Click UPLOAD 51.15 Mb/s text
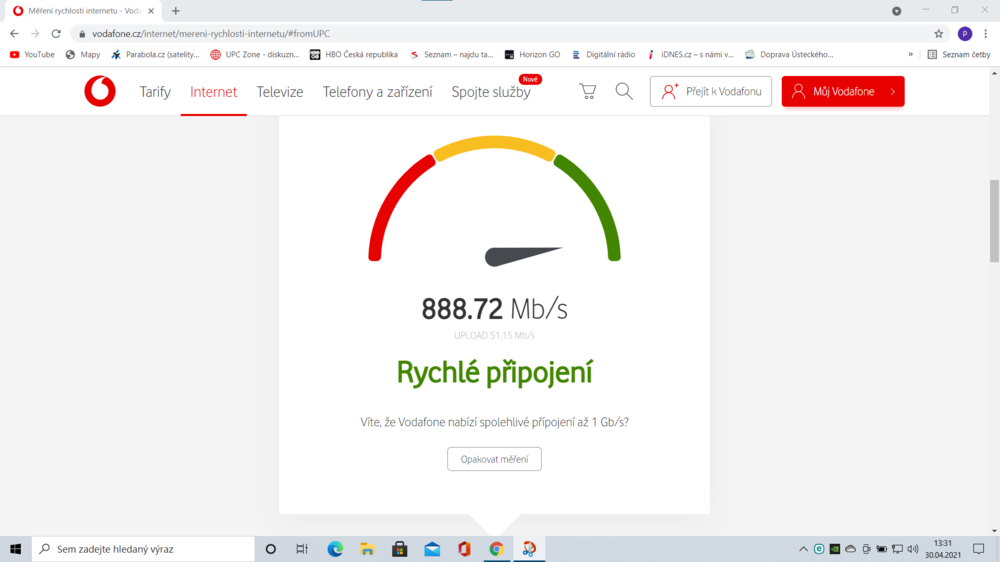1000x562 pixels. [494, 336]
